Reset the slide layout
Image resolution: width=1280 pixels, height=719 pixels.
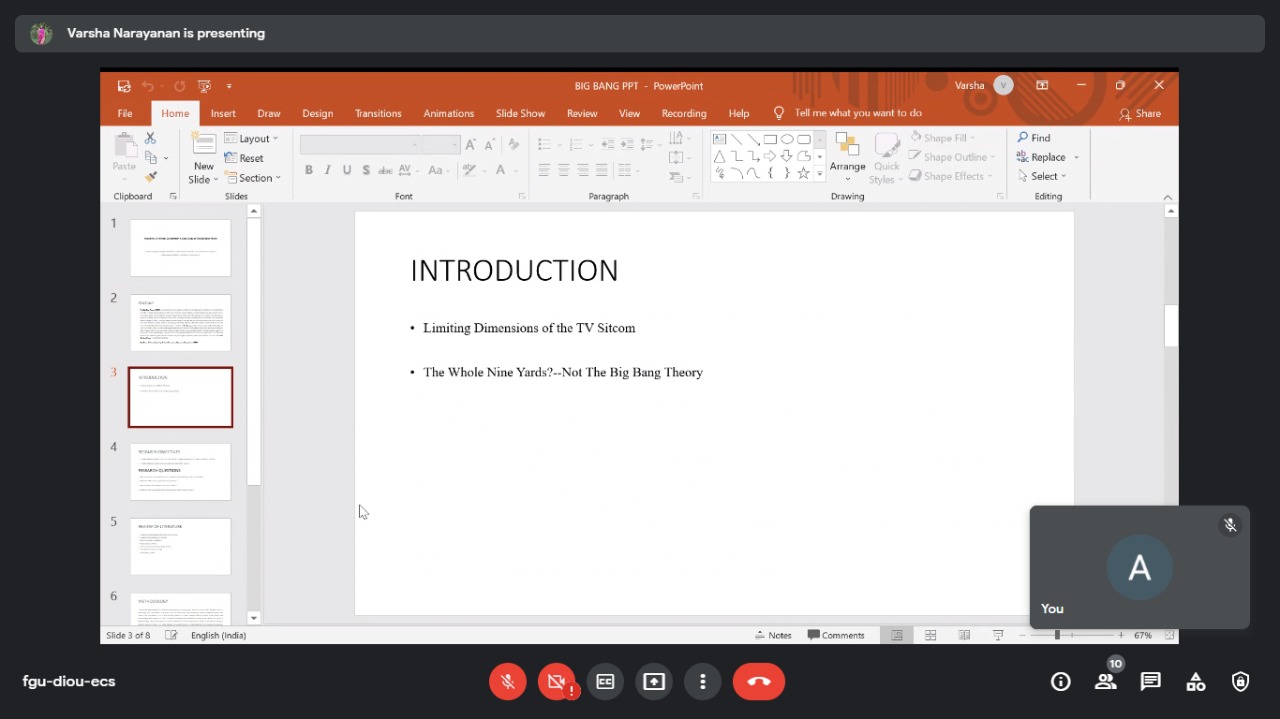[244, 158]
